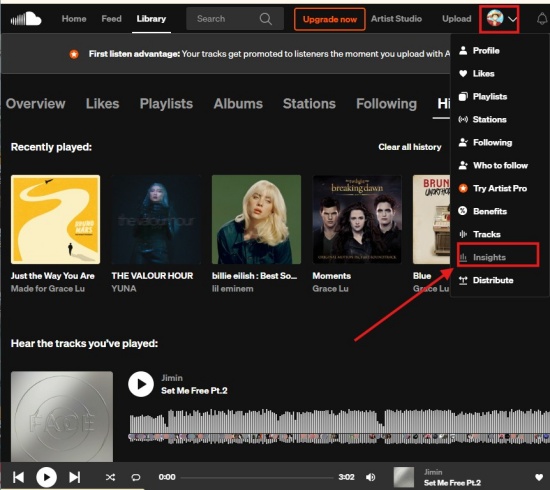Open the FACE album artwork
Screen dimensions: 550x490
coord(62,416)
